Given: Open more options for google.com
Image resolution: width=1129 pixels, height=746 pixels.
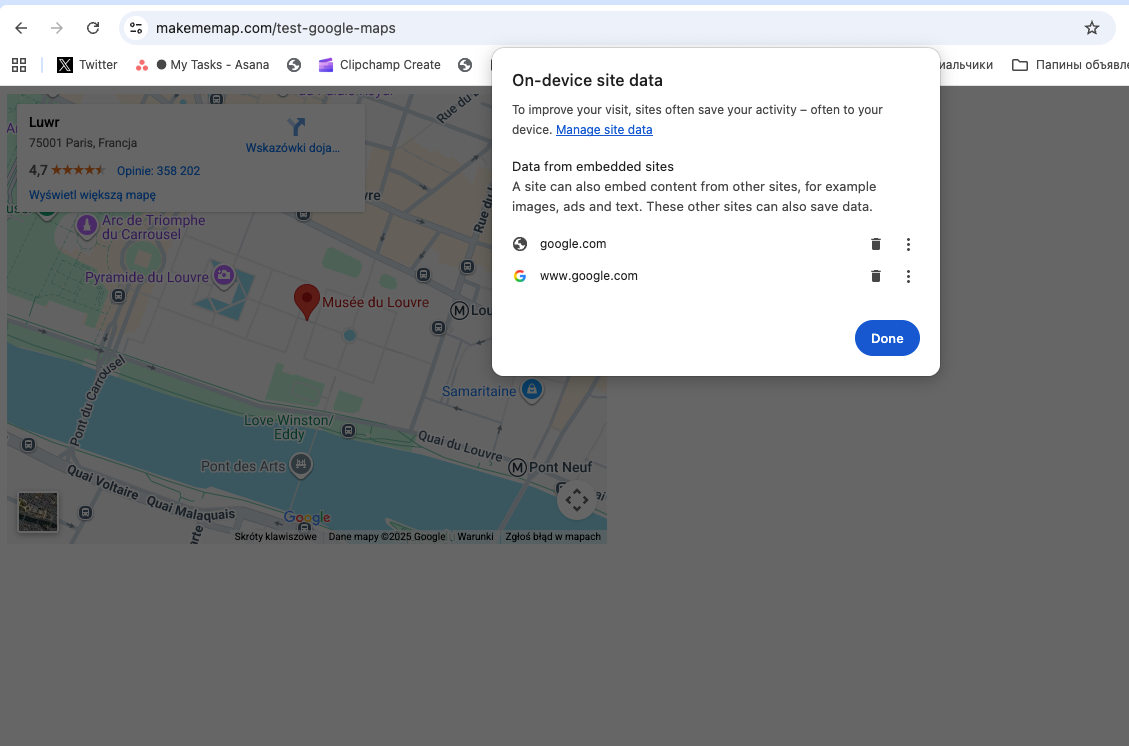Looking at the screenshot, I should [908, 244].
